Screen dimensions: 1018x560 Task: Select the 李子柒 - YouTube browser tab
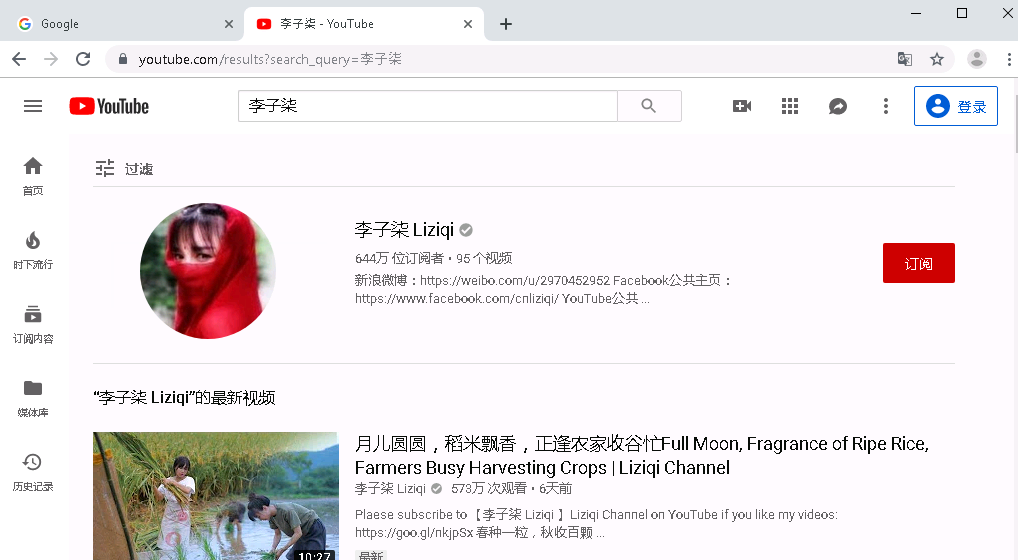point(364,24)
